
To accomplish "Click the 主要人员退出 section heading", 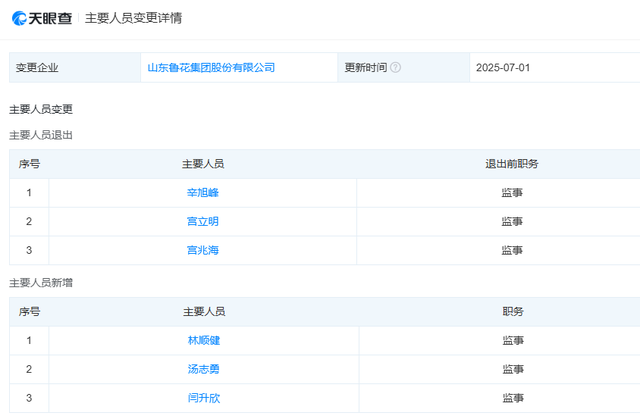I will coord(41,135).
